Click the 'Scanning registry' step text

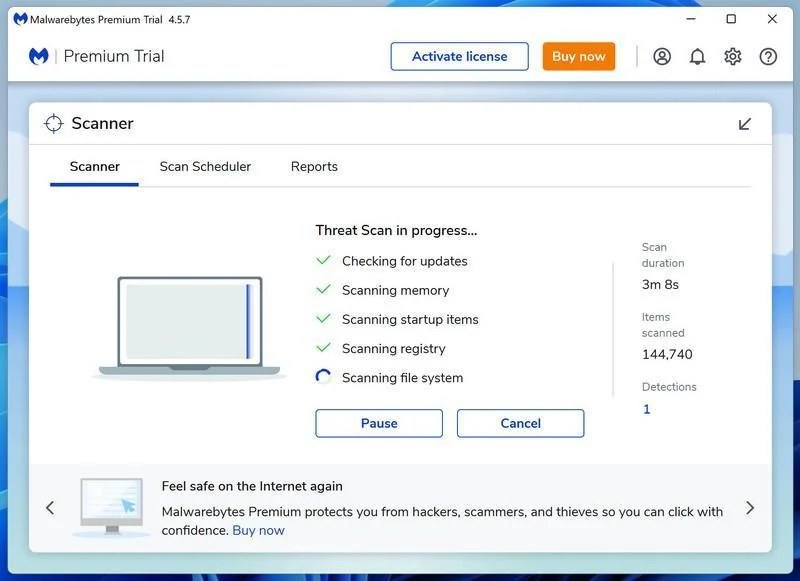(393, 349)
